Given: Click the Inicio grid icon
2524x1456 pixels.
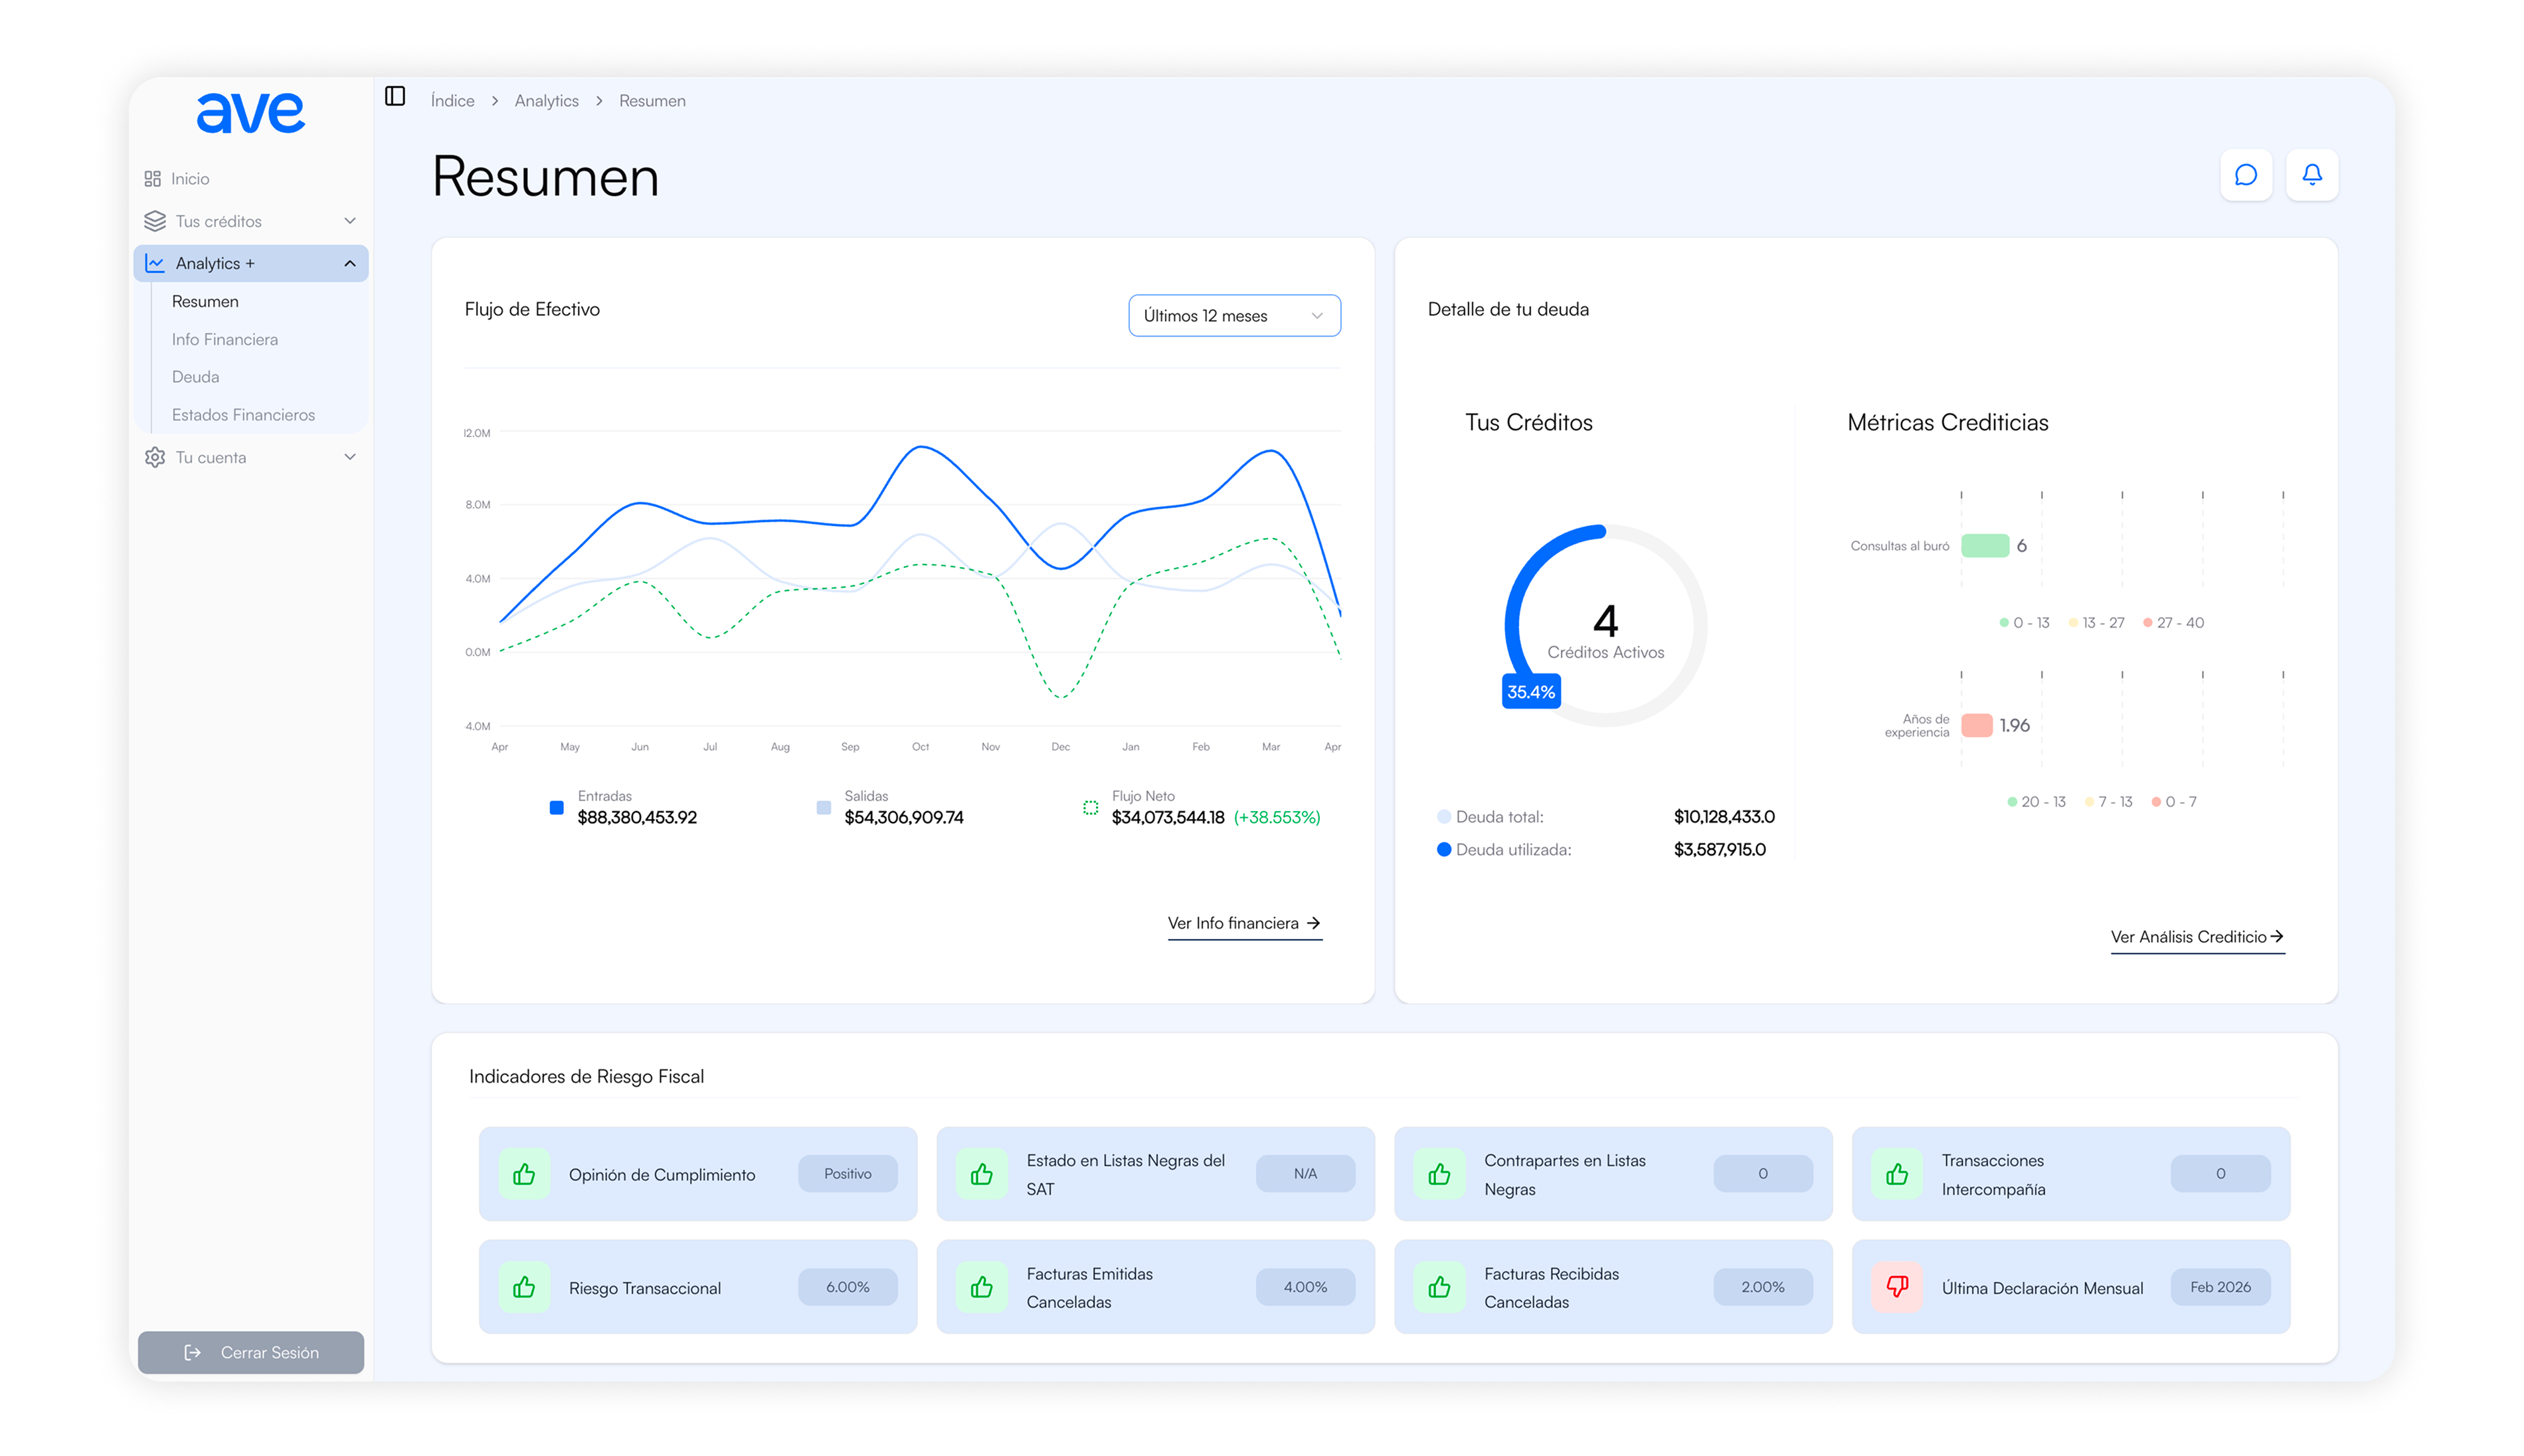Looking at the screenshot, I should pyautogui.click(x=152, y=179).
